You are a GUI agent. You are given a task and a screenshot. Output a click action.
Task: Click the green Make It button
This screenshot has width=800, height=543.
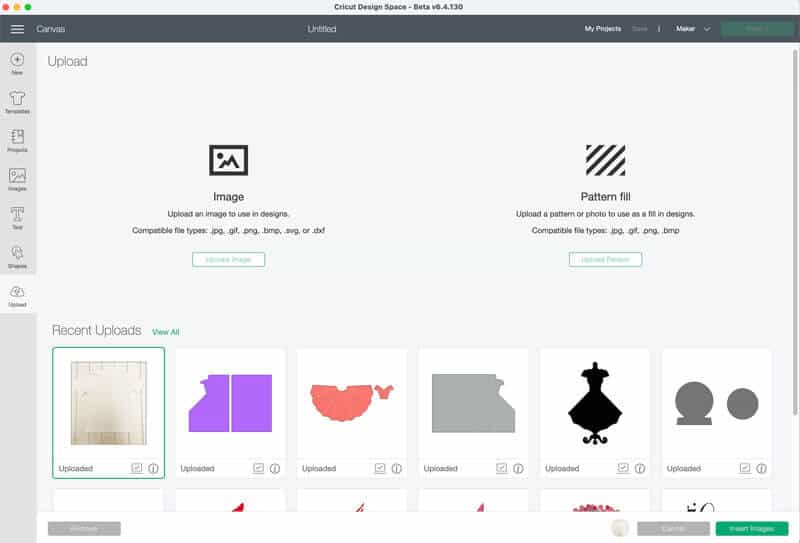(757, 29)
